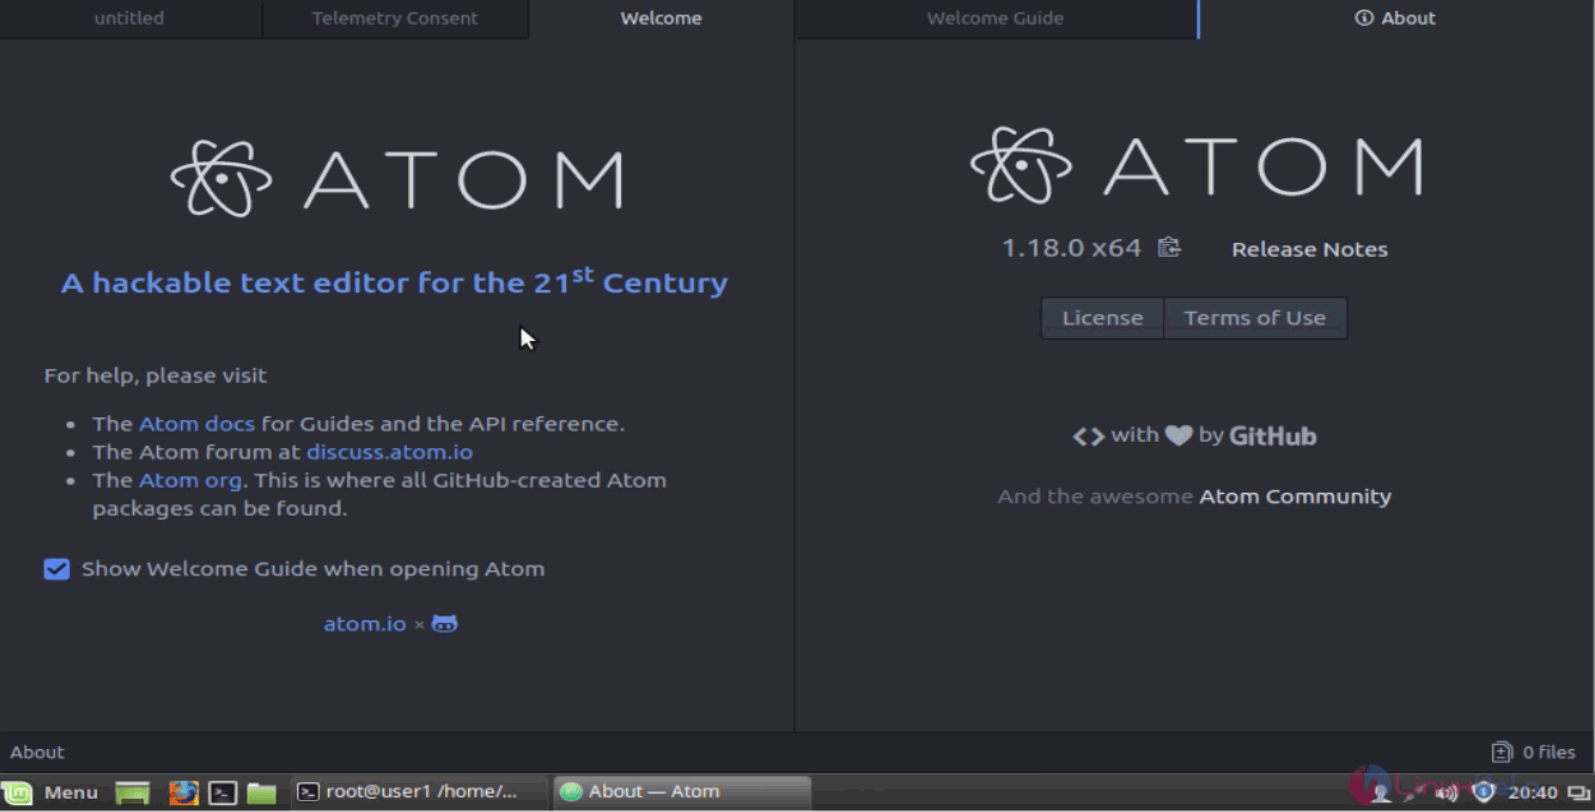The width and height of the screenshot is (1595, 812).
Task: Activate the About tab
Action: click(1396, 18)
